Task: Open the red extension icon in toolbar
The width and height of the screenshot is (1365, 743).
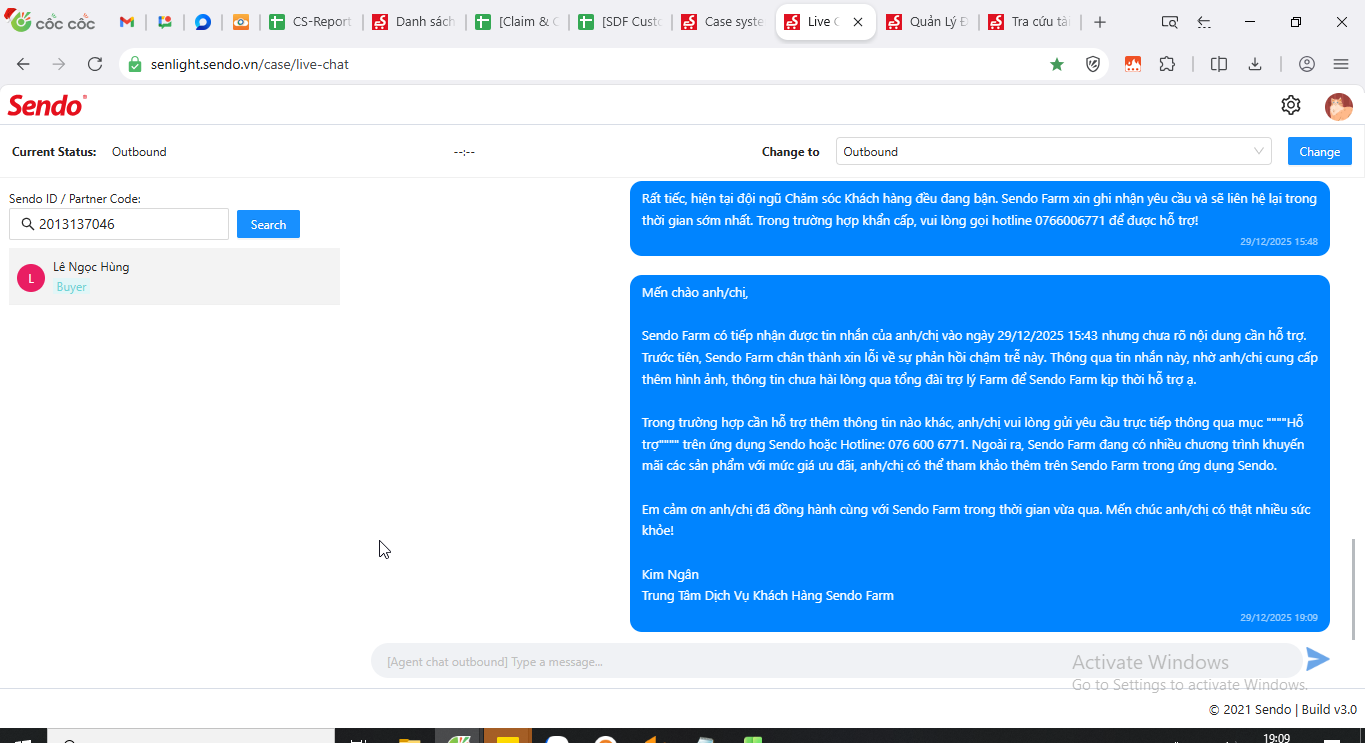Action: click(1133, 64)
